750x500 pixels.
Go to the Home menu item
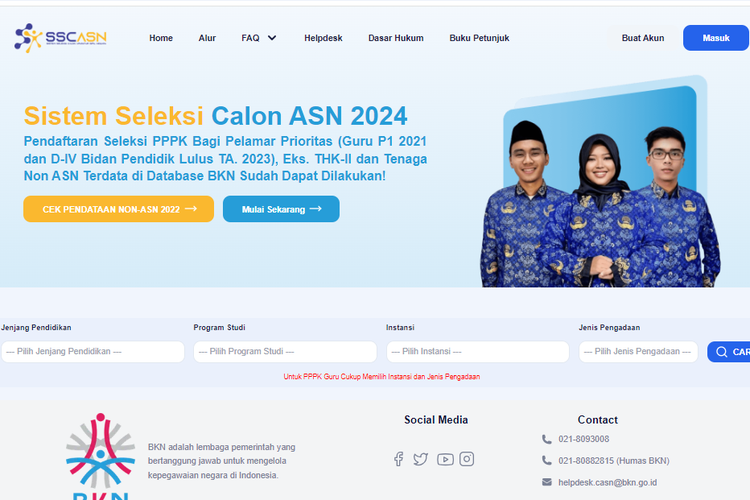click(161, 38)
